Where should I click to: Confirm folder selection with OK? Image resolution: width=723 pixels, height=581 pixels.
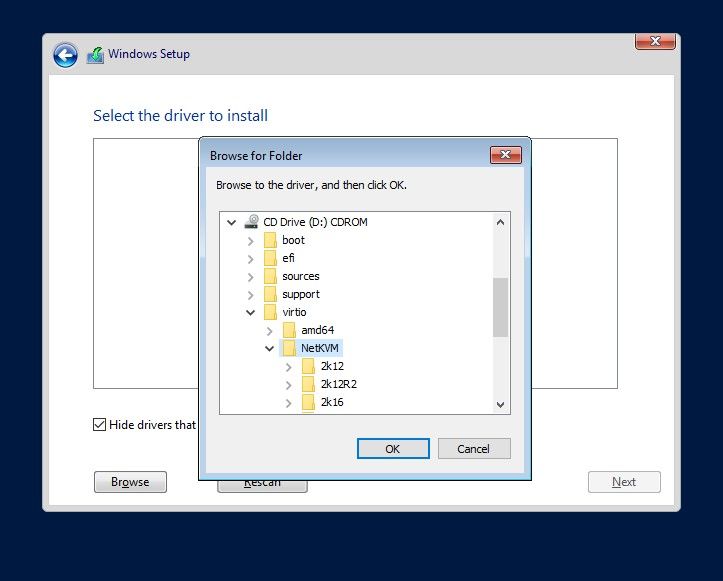click(393, 449)
